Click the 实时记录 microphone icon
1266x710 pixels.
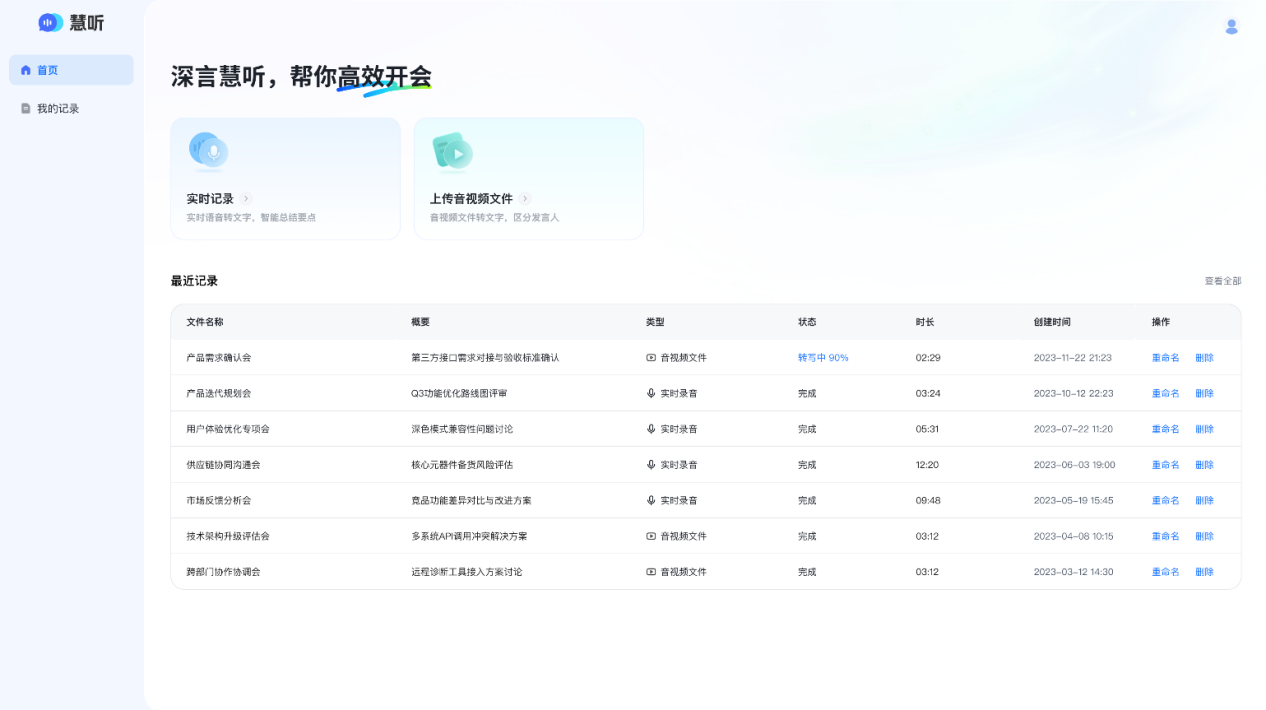pyautogui.click(x=208, y=152)
